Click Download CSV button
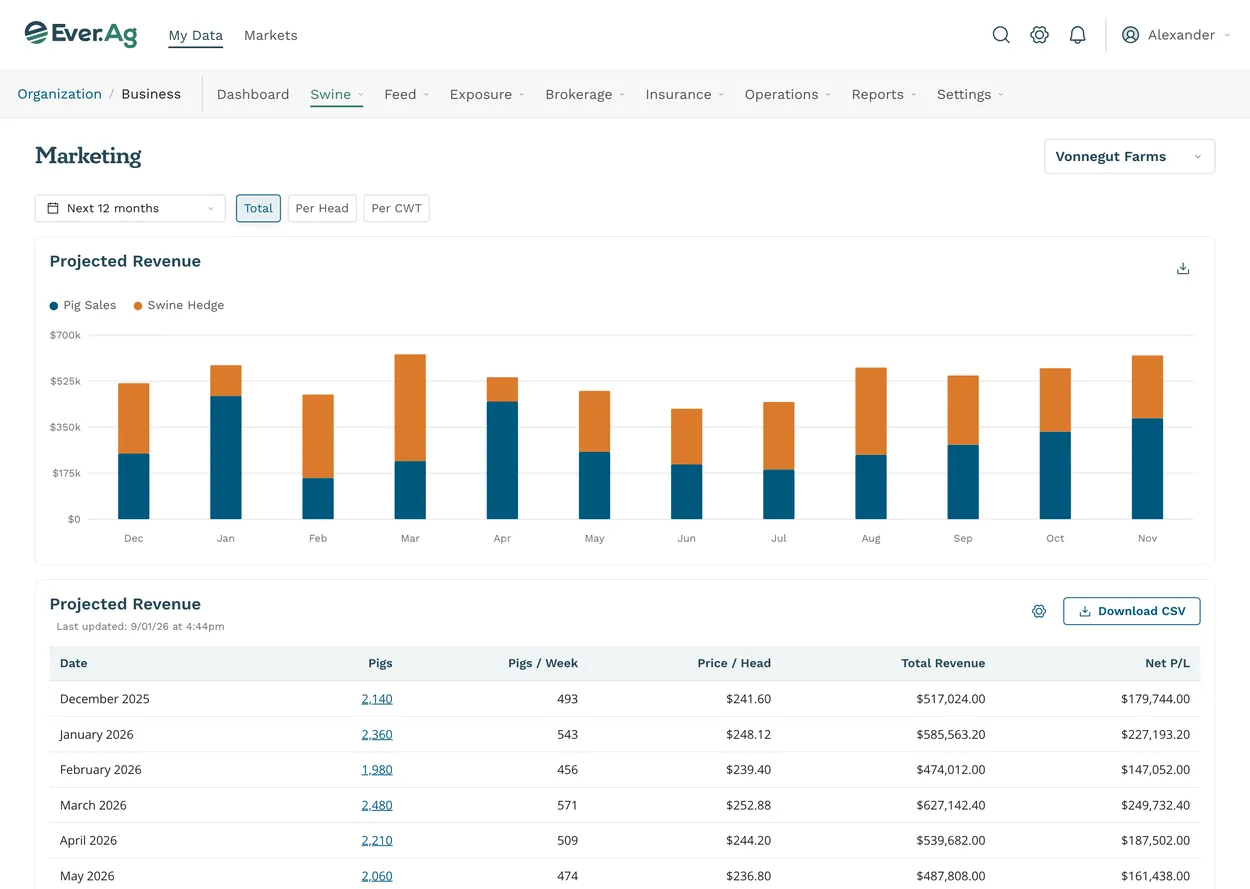Viewport: 1250px width, 889px height. pyautogui.click(x=1131, y=611)
